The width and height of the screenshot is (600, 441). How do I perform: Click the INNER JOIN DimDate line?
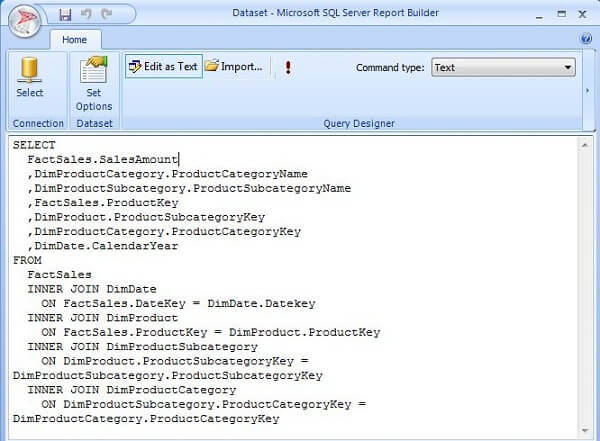pyautogui.click(x=92, y=289)
